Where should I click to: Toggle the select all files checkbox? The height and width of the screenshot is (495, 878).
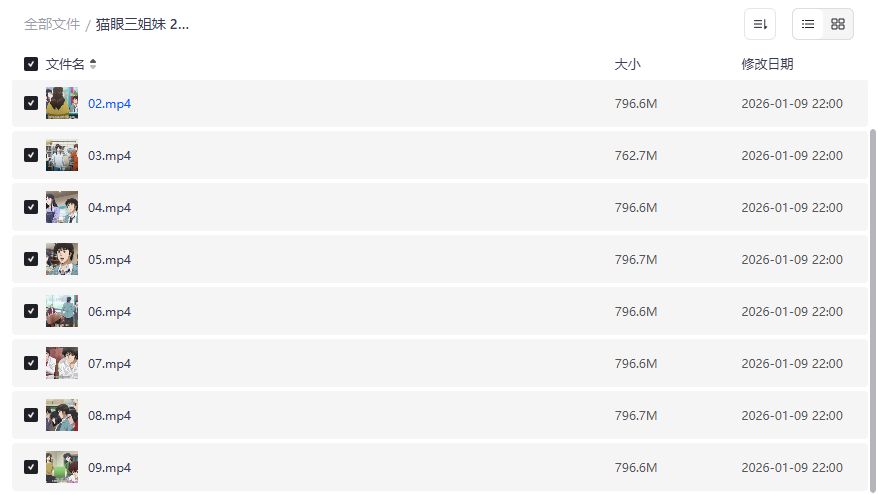[x=31, y=64]
